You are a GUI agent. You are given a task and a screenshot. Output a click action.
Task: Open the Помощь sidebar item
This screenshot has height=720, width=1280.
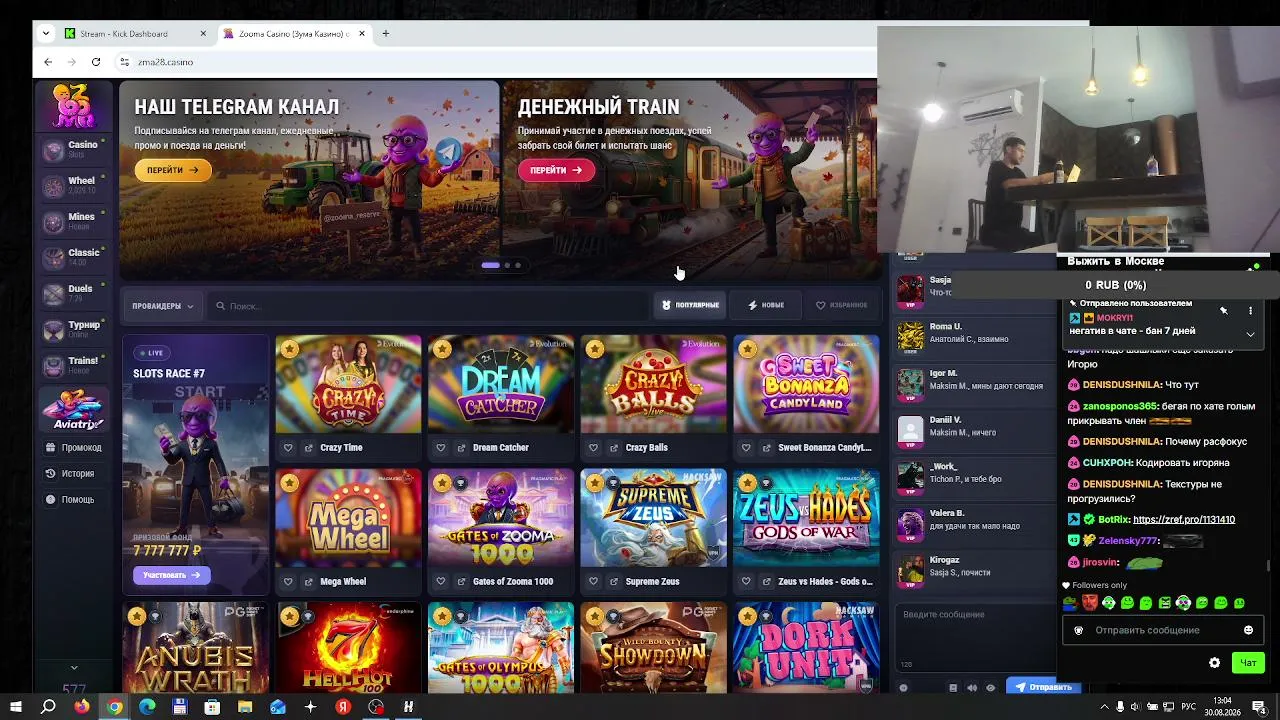pyautogui.click(x=70, y=500)
